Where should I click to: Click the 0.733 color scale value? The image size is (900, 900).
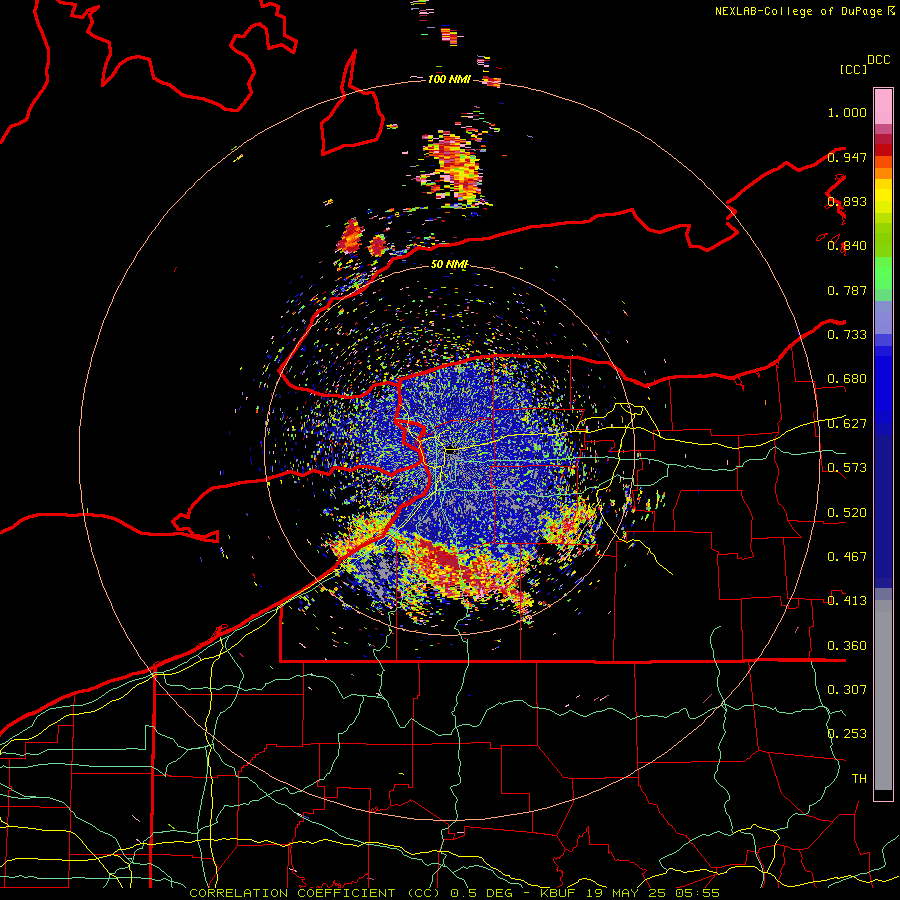(x=847, y=335)
